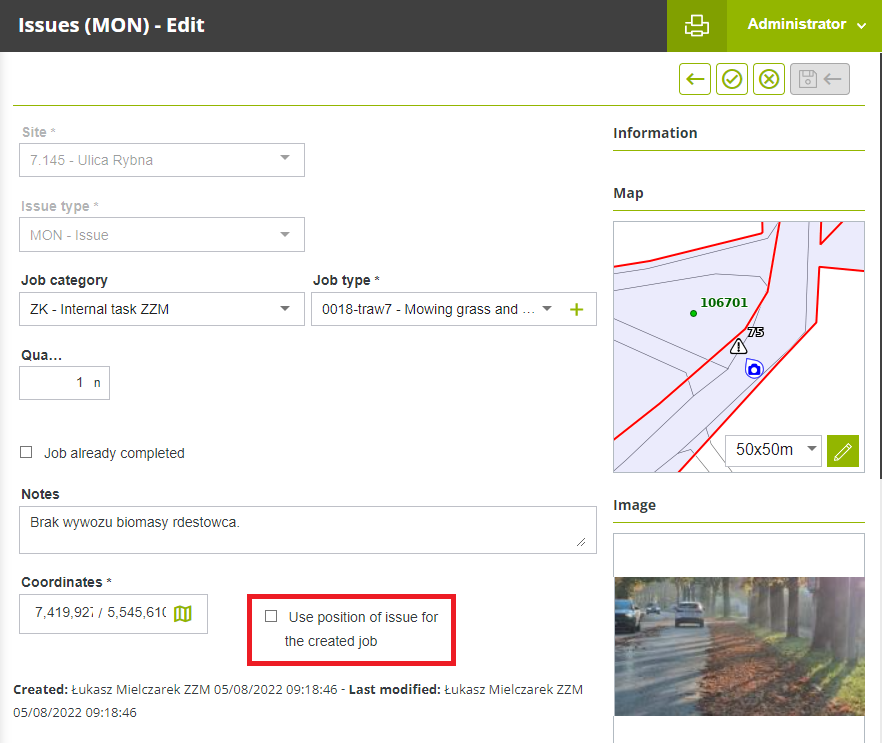
Task: Open the Job type dropdown
Action: [435, 309]
